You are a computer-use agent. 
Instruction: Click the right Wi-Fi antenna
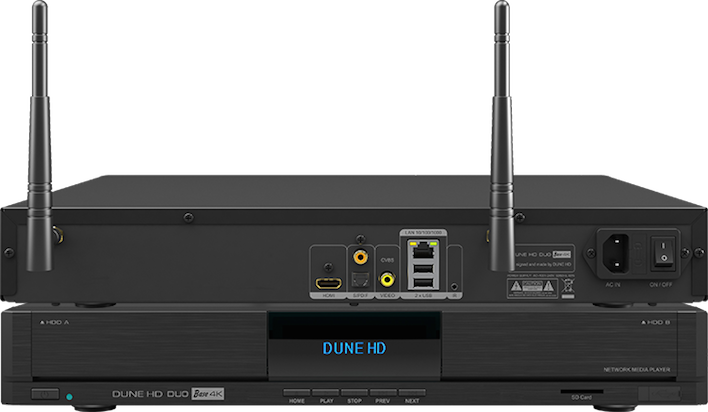[x=502, y=136]
